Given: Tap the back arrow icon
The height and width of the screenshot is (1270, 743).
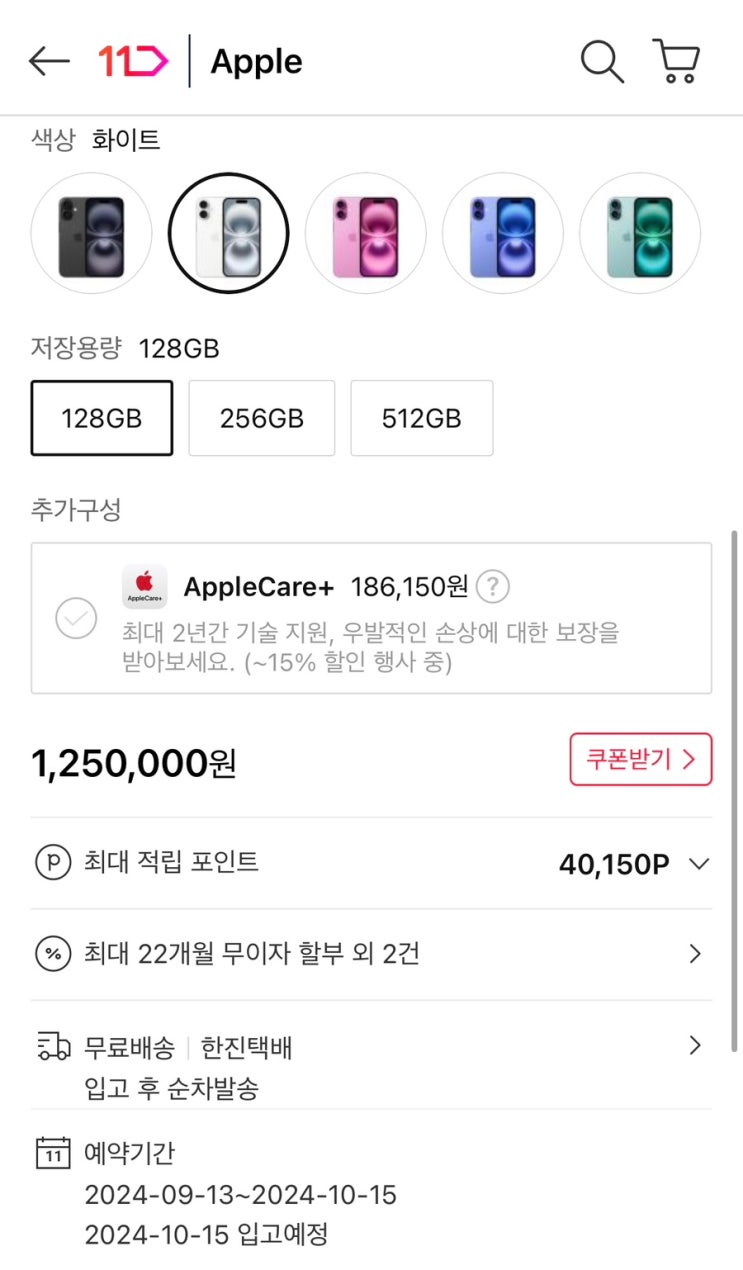Looking at the screenshot, I should (x=49, y=62).
